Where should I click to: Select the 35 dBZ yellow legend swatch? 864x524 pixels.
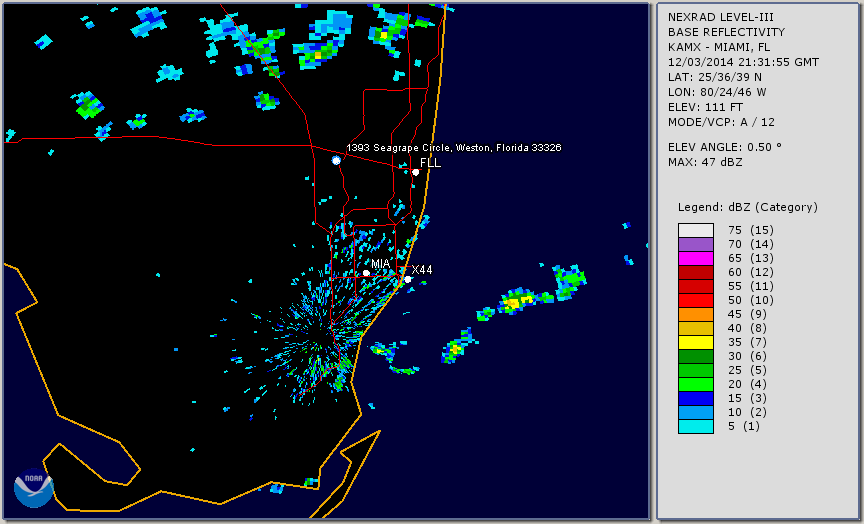[696, 342]
